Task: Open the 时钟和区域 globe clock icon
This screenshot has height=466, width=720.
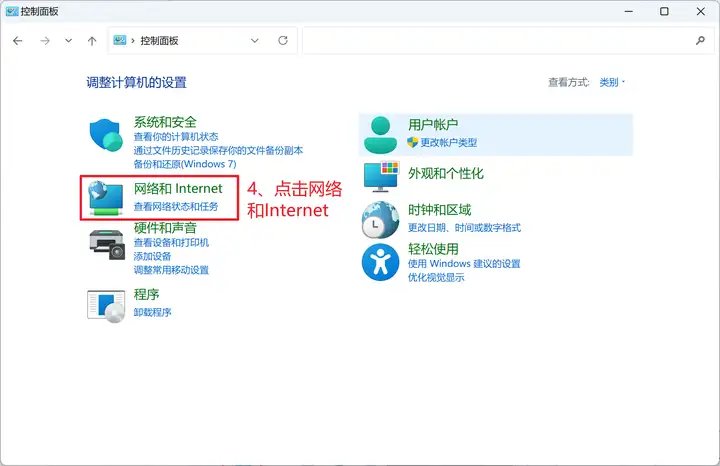Action: click(380, 219)
